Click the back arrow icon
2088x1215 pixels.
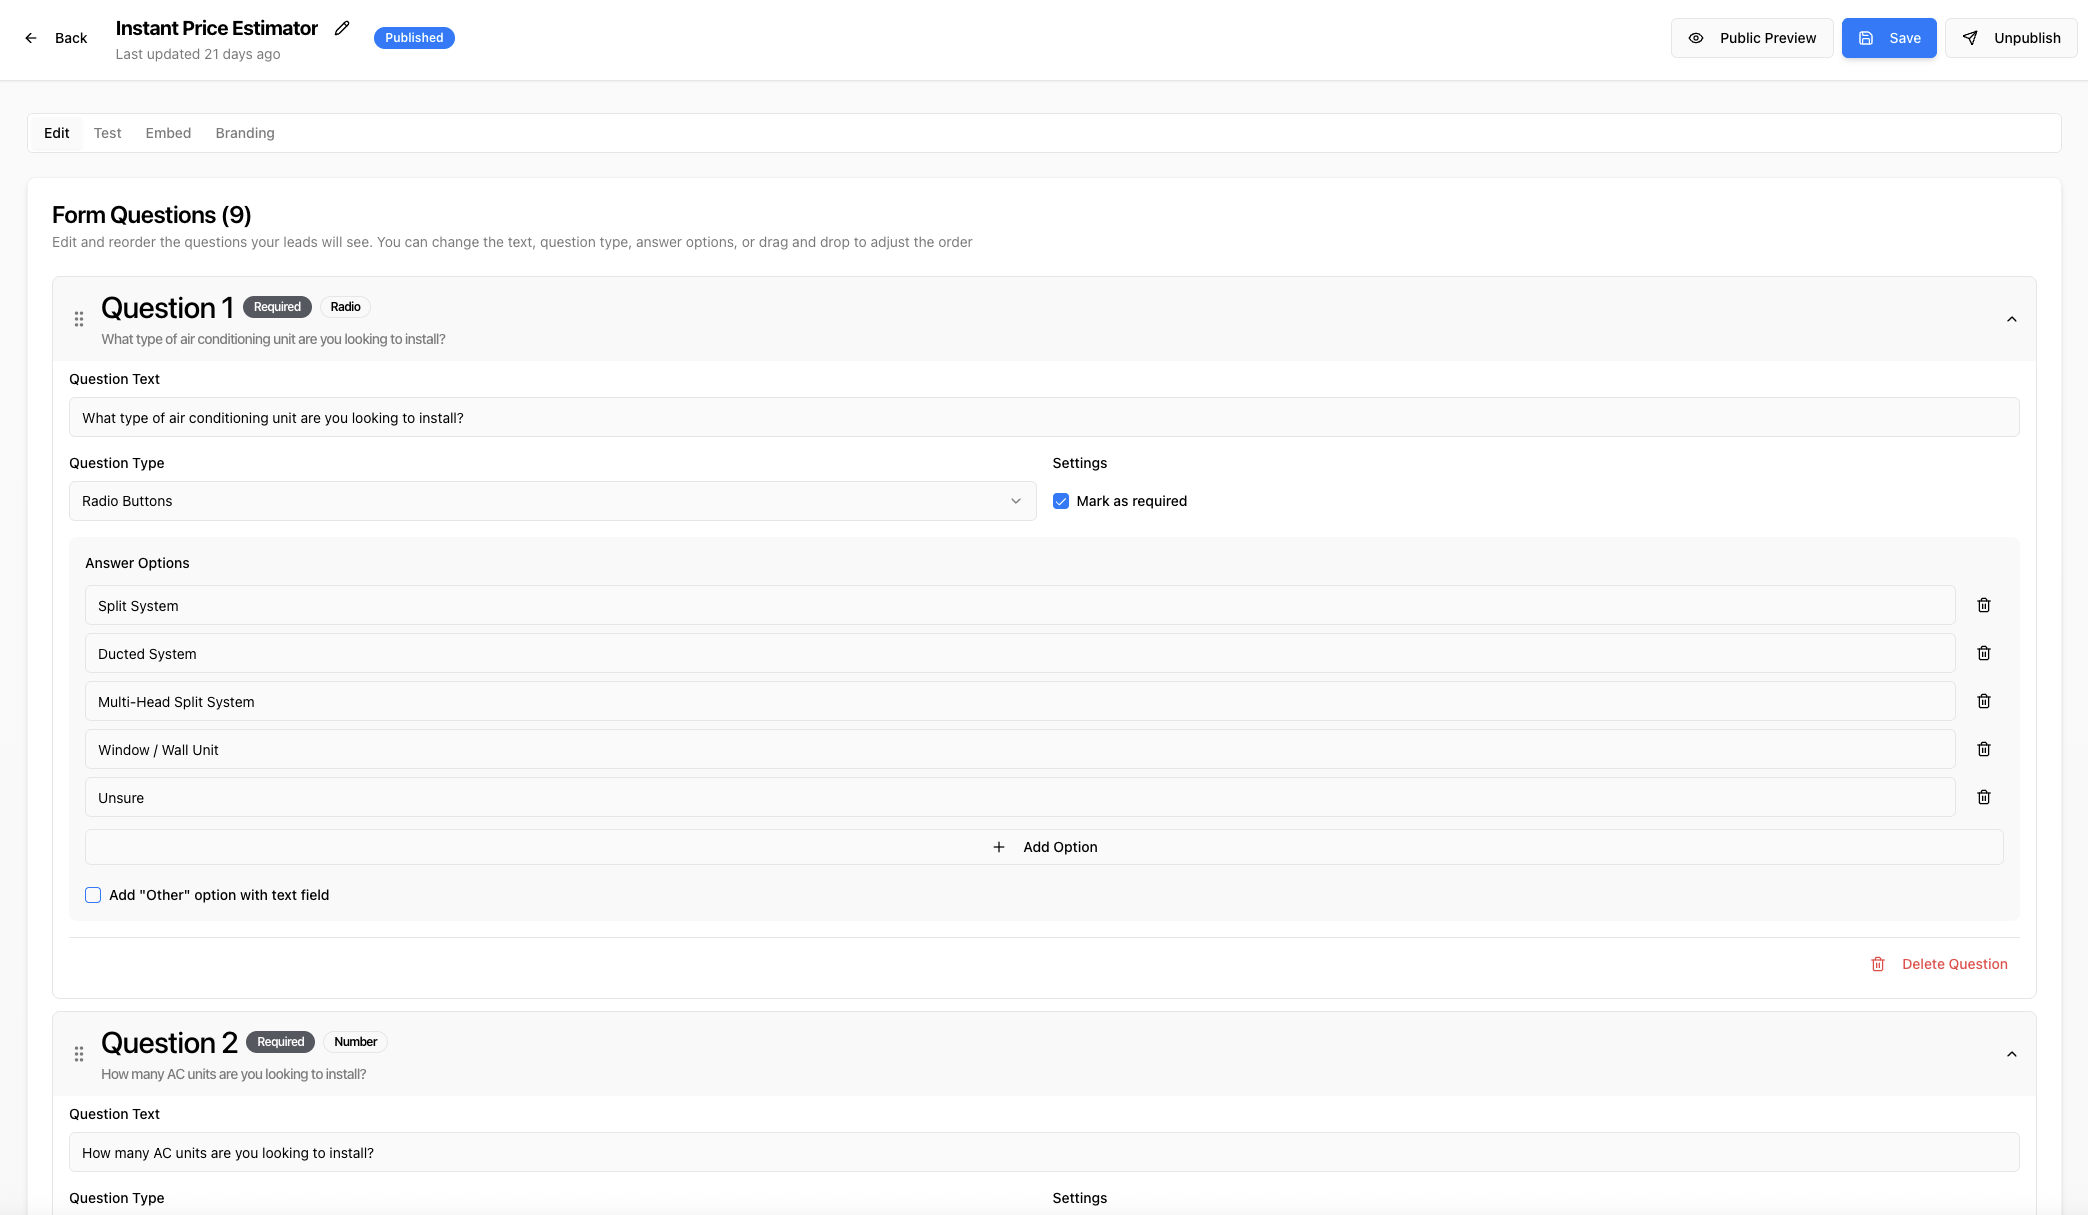pos(31,38)
